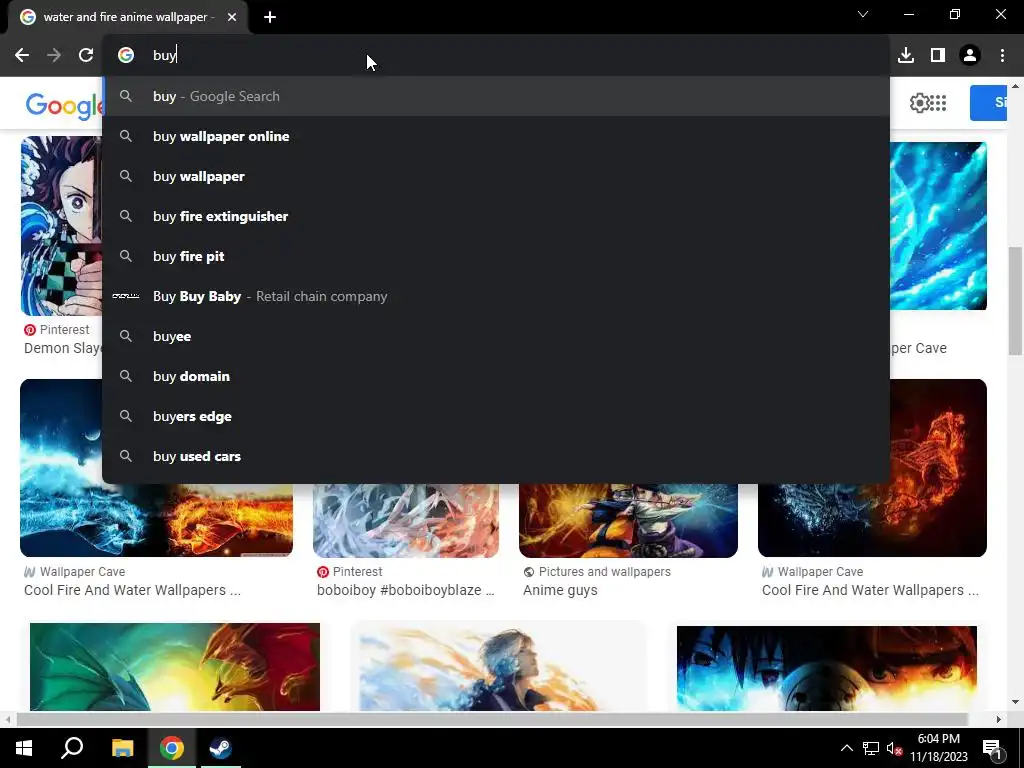The image size is (1024, 768).
Task: Open the green and red dragons thumbnail
Action: (x=175, y=667)
